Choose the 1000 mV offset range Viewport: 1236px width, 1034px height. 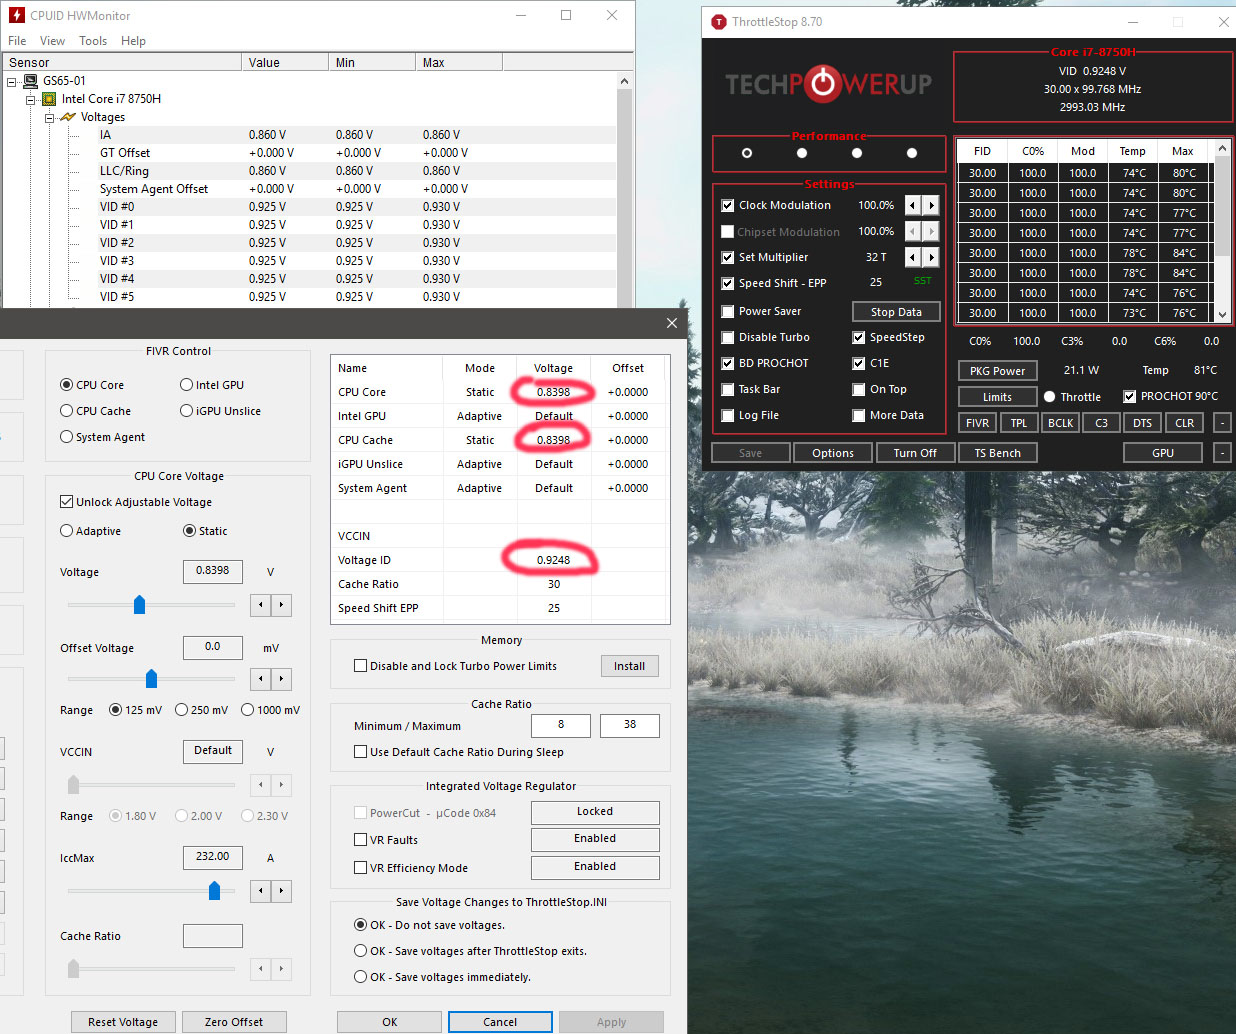[247, 710]
